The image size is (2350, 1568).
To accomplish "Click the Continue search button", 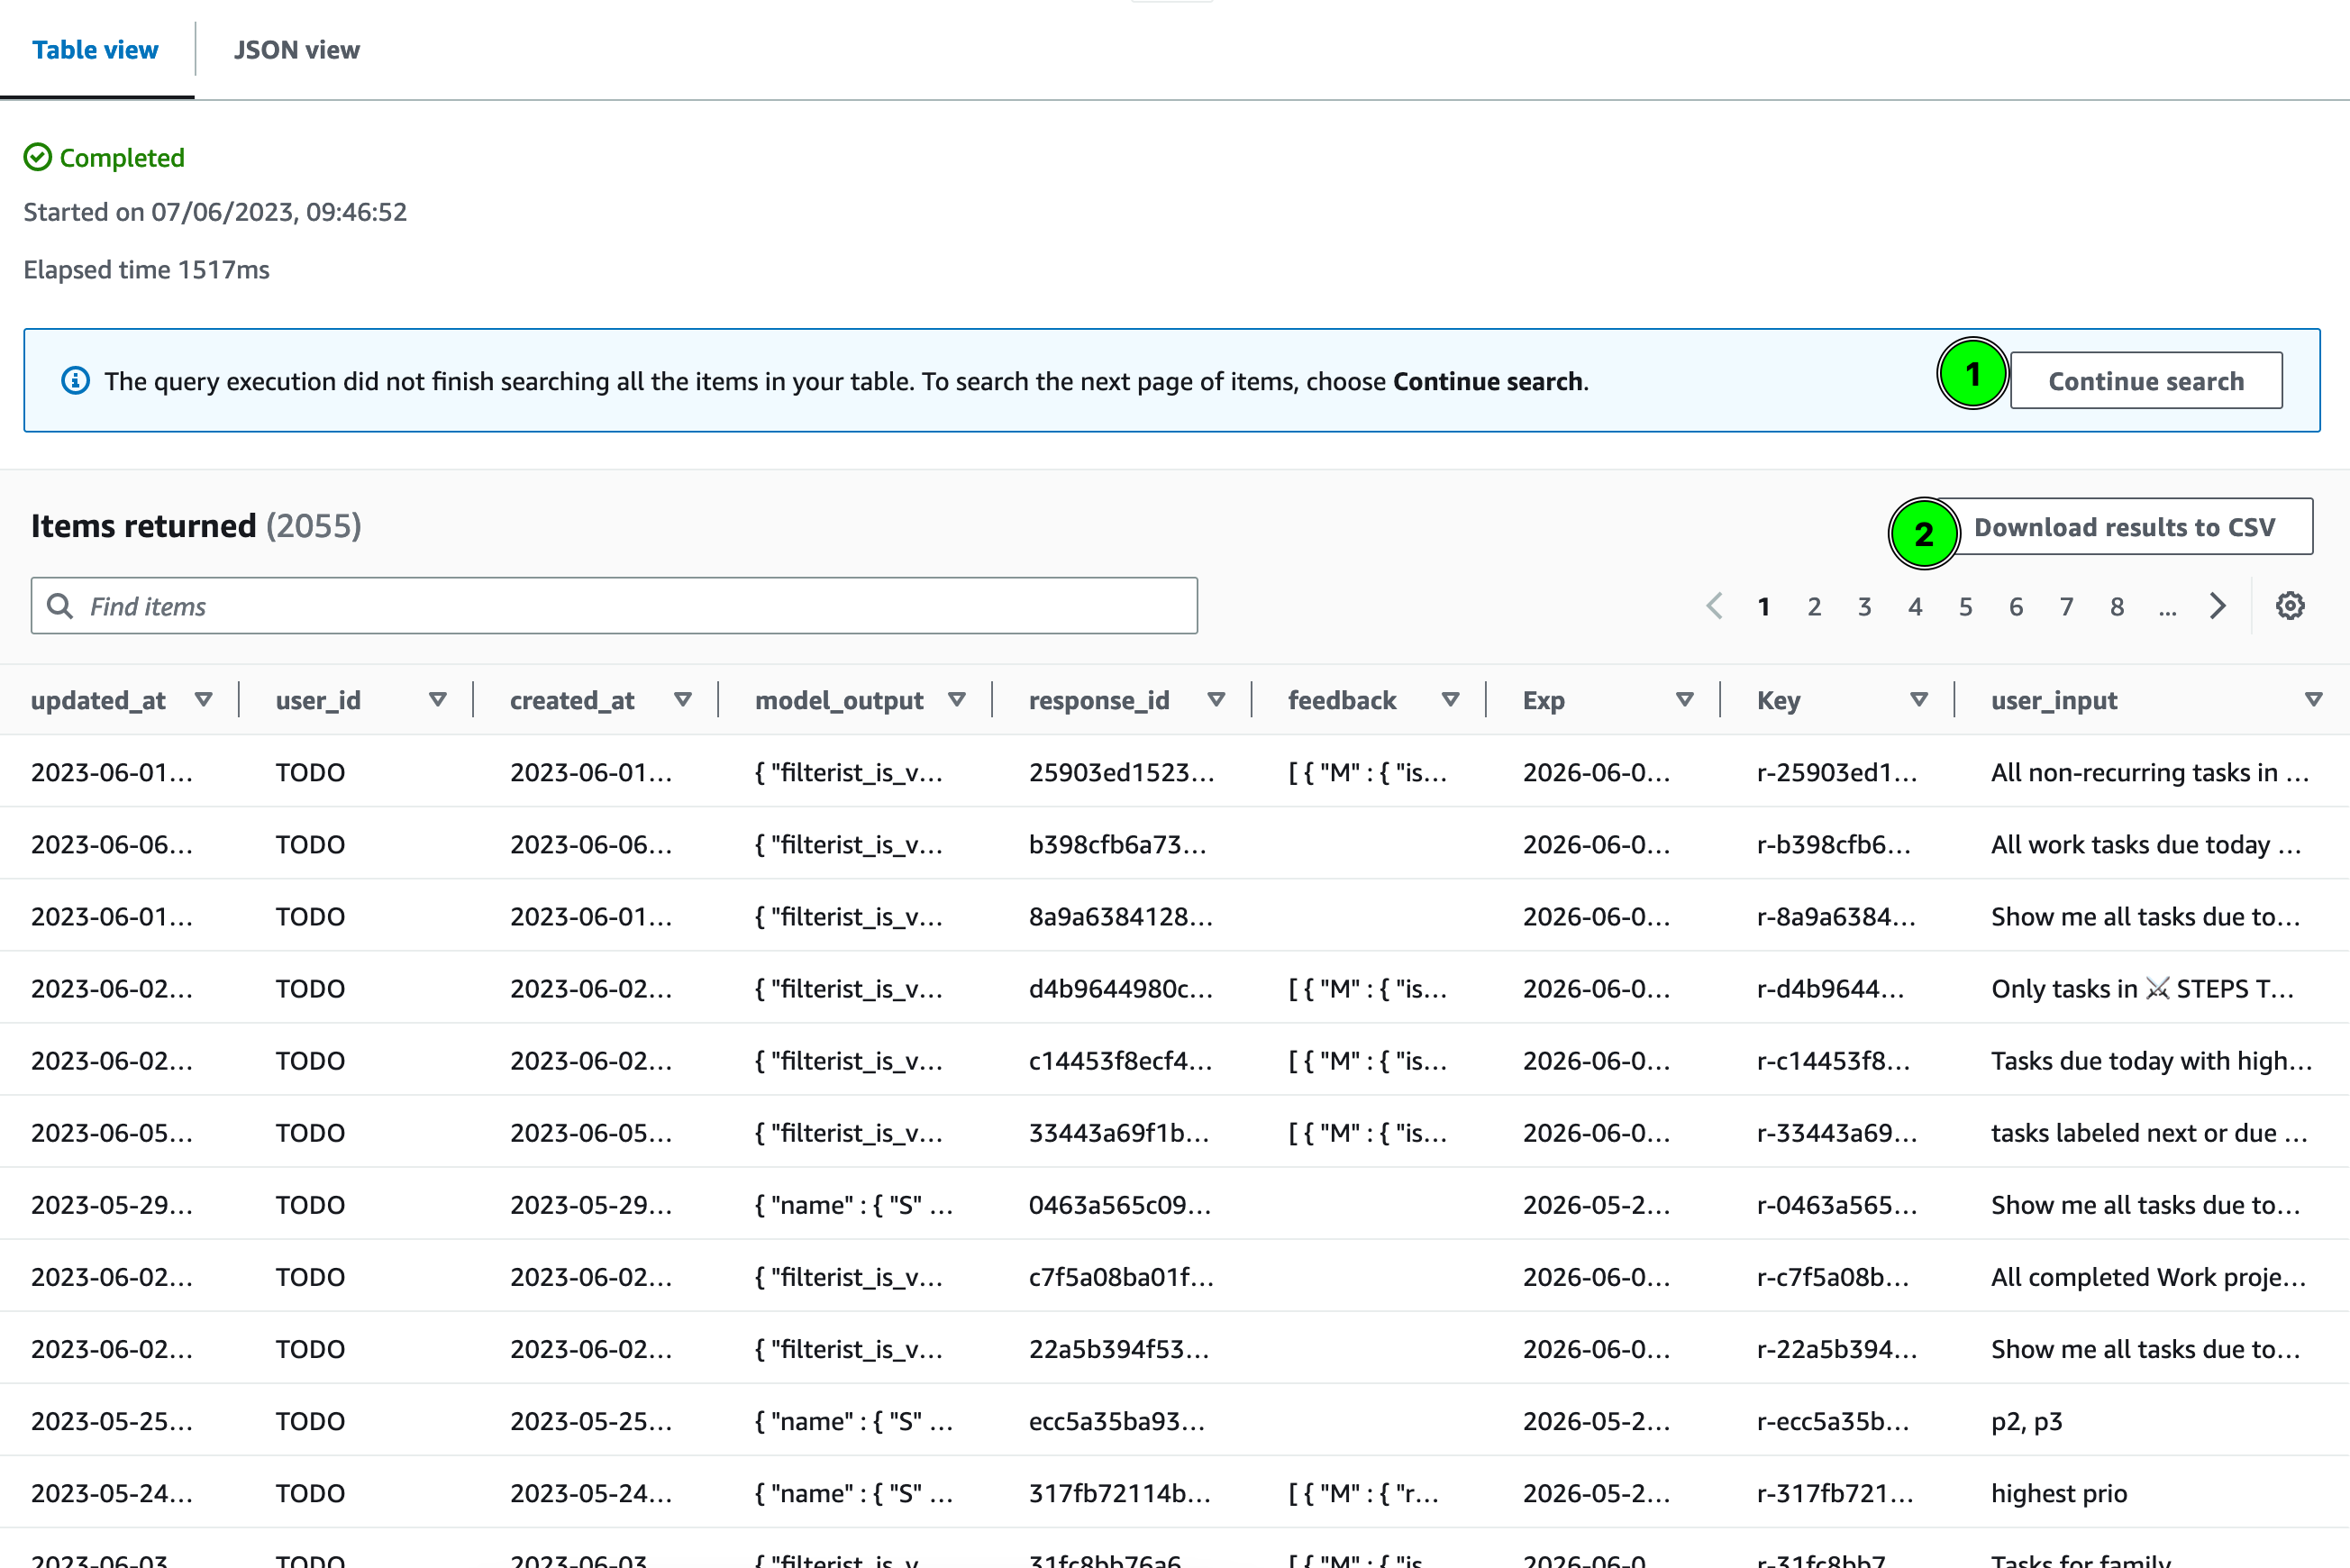I will click(x=2146, y=380).
